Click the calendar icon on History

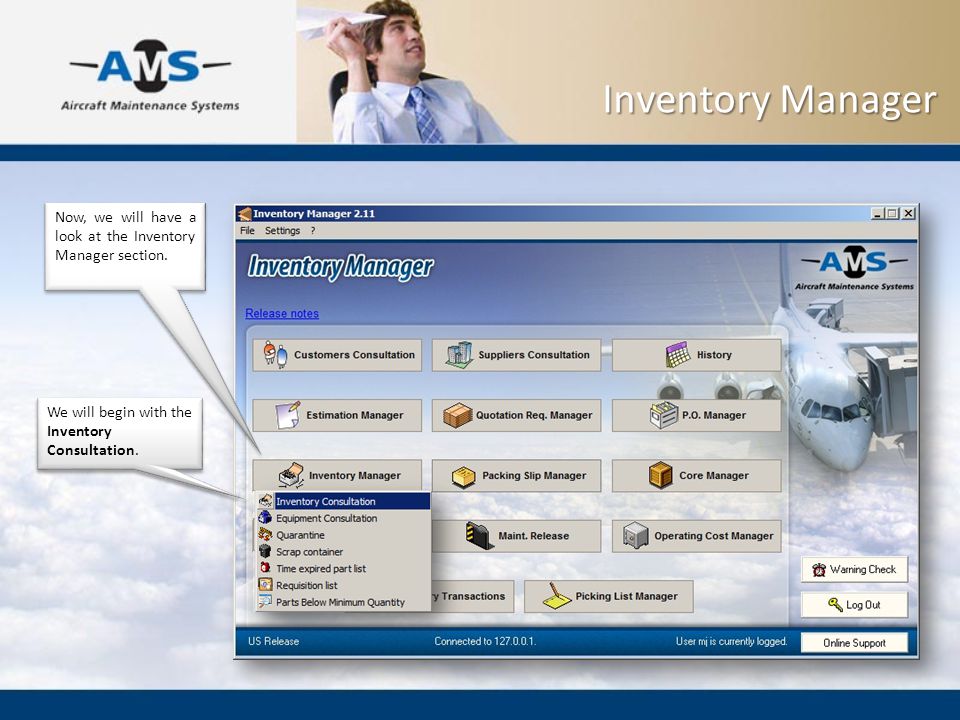(x=678, y=354)
